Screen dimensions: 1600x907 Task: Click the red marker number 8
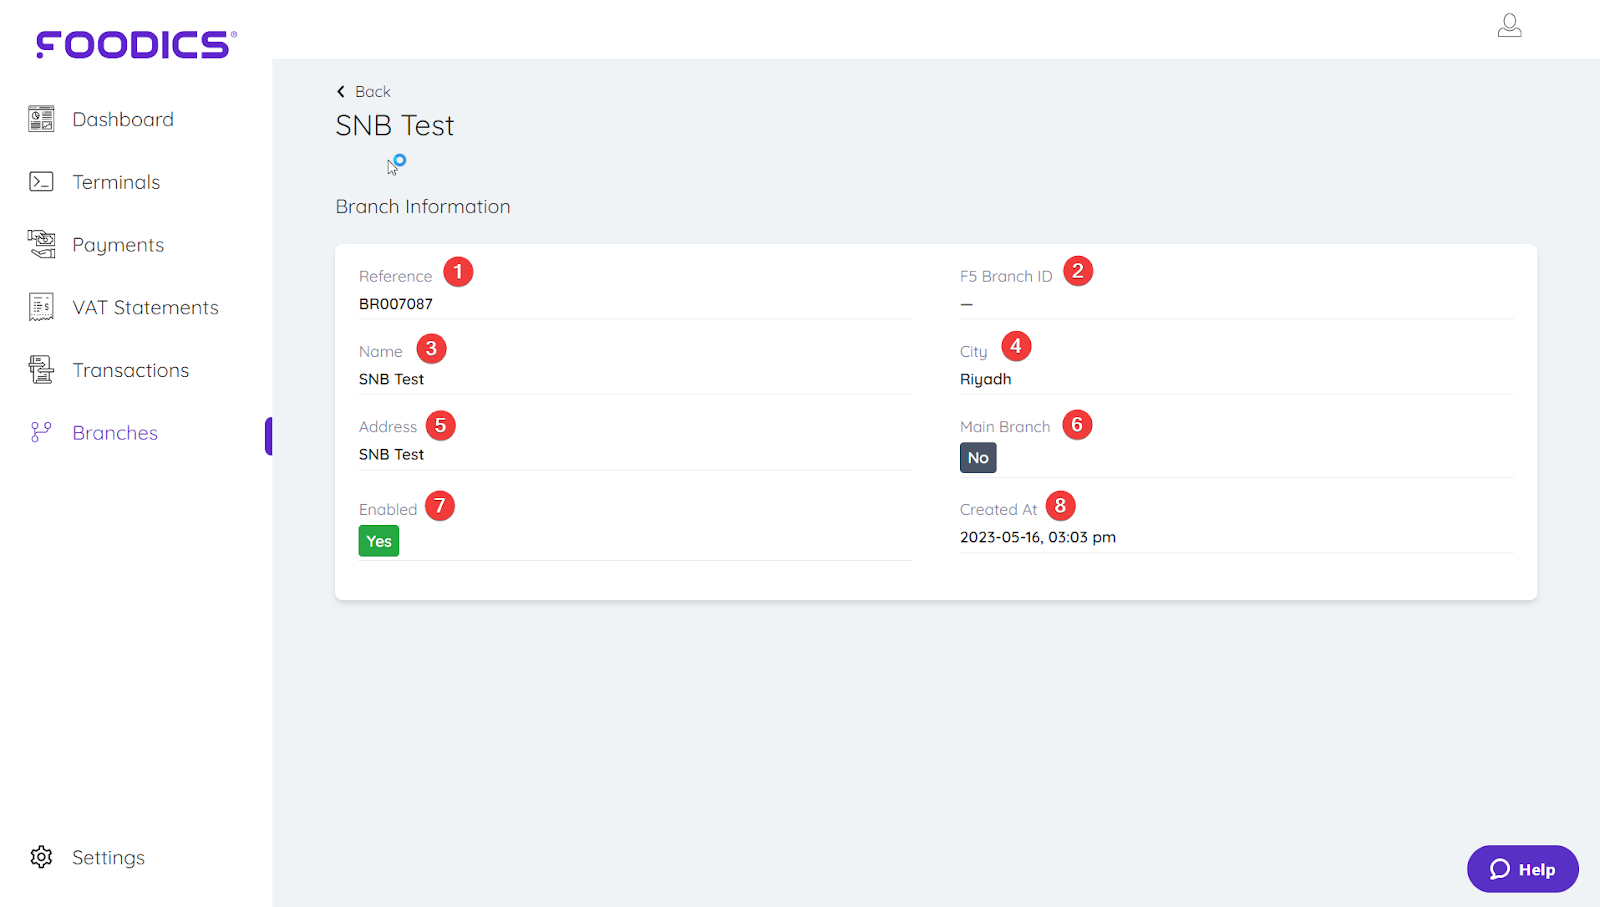tap(1060, 506)
